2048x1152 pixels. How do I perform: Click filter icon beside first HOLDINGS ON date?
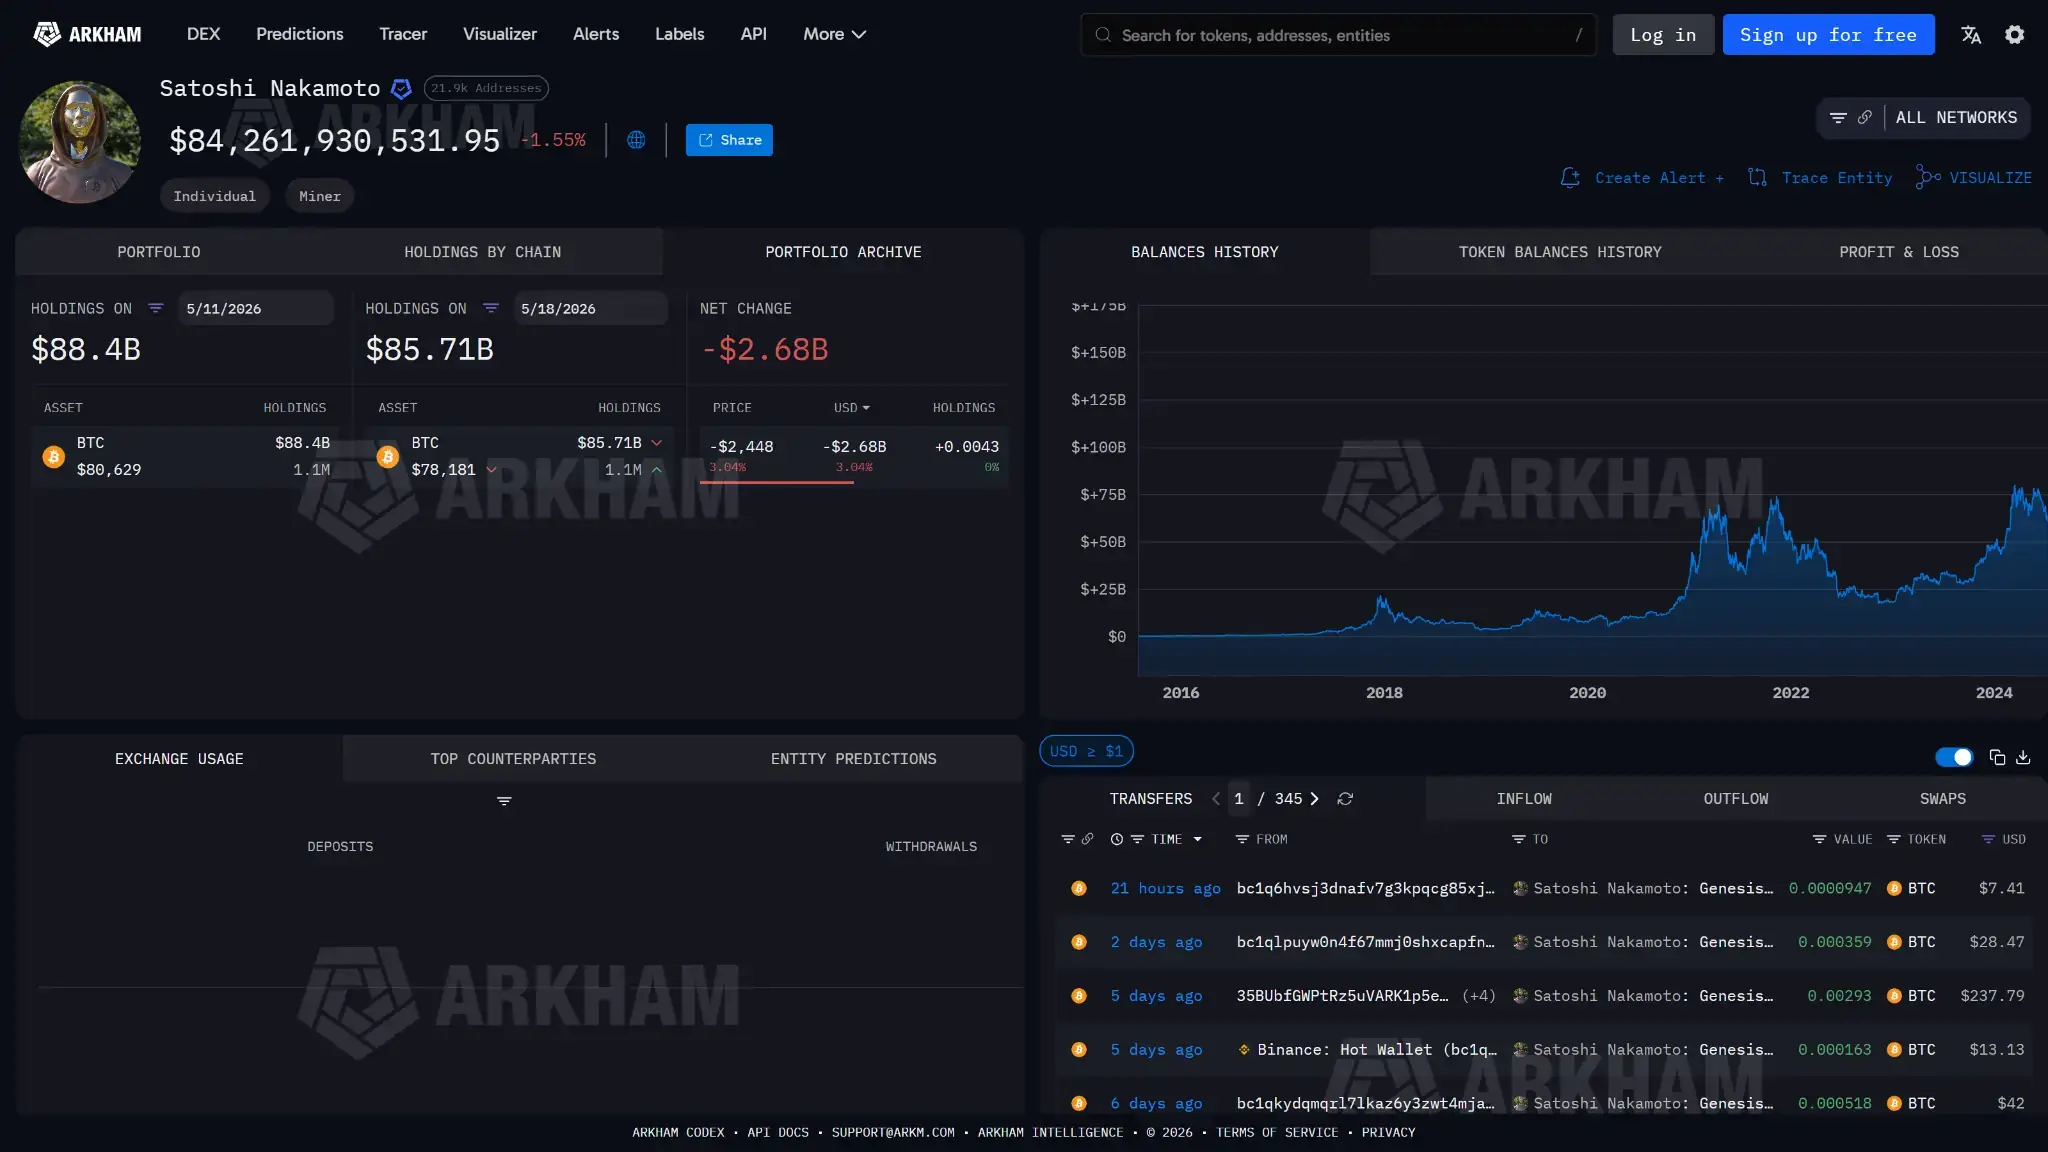point(155,308)
